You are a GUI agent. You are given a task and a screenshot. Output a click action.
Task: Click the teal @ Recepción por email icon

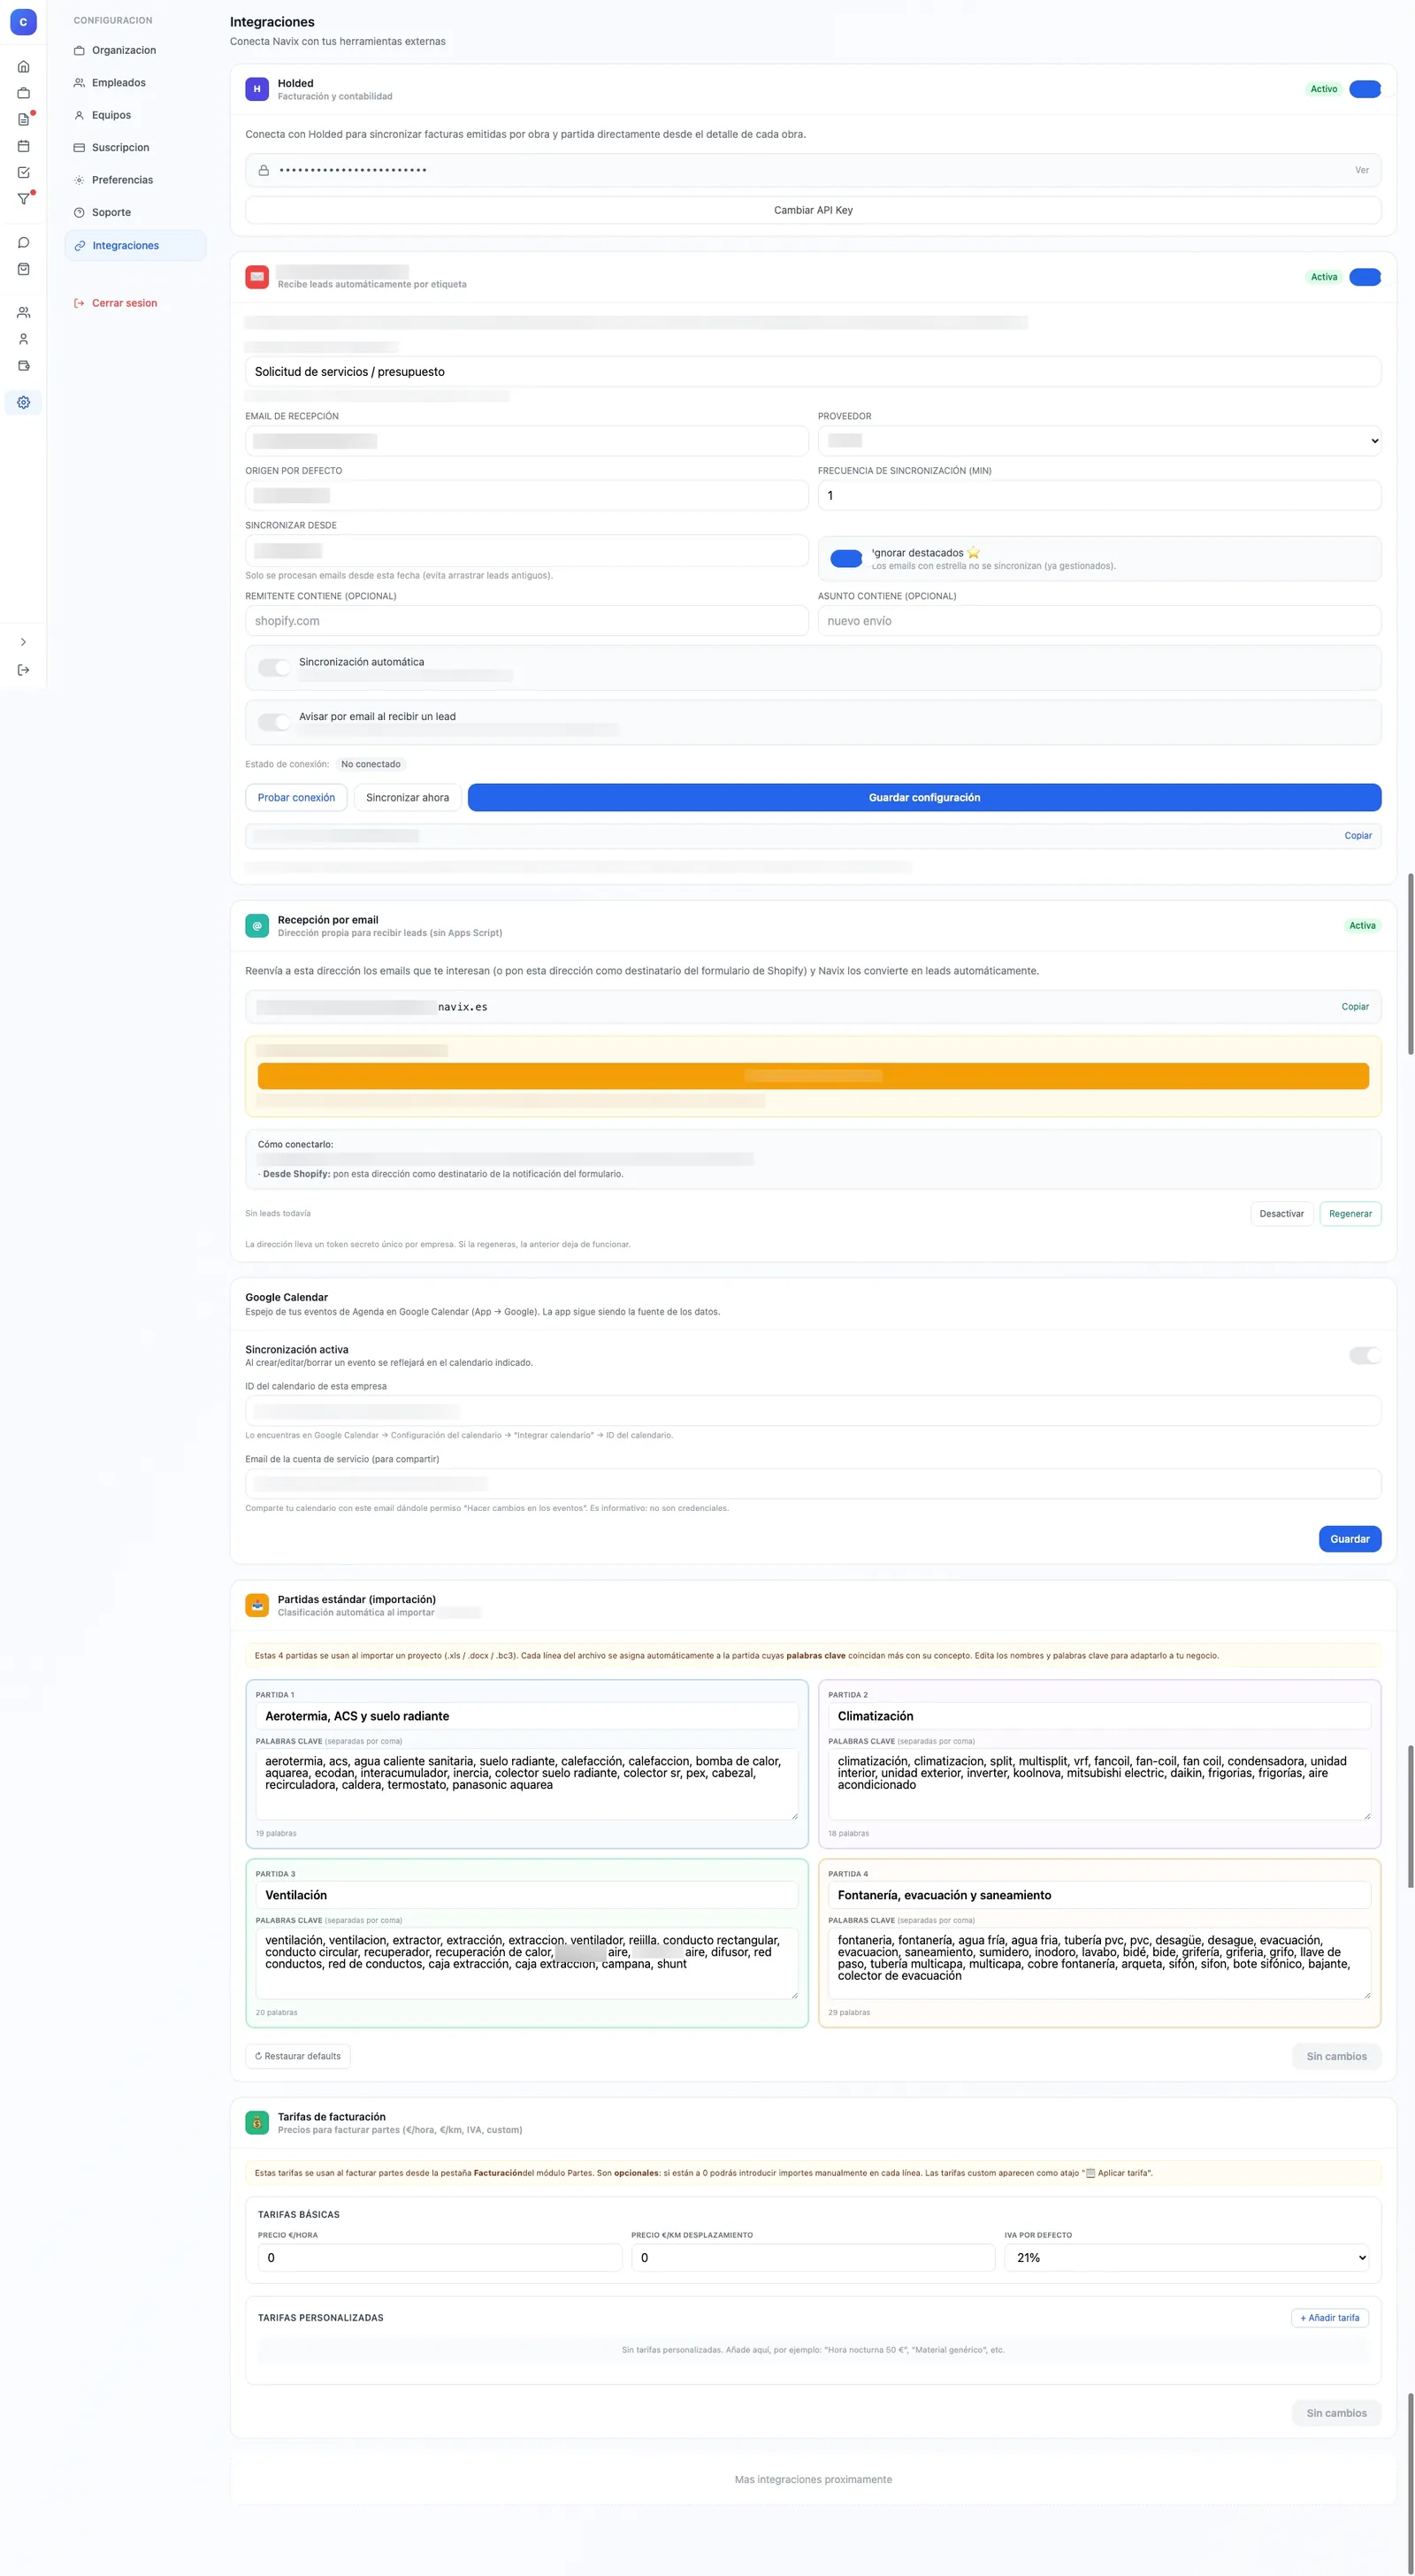pyautogui.click(x=257, y=926)
